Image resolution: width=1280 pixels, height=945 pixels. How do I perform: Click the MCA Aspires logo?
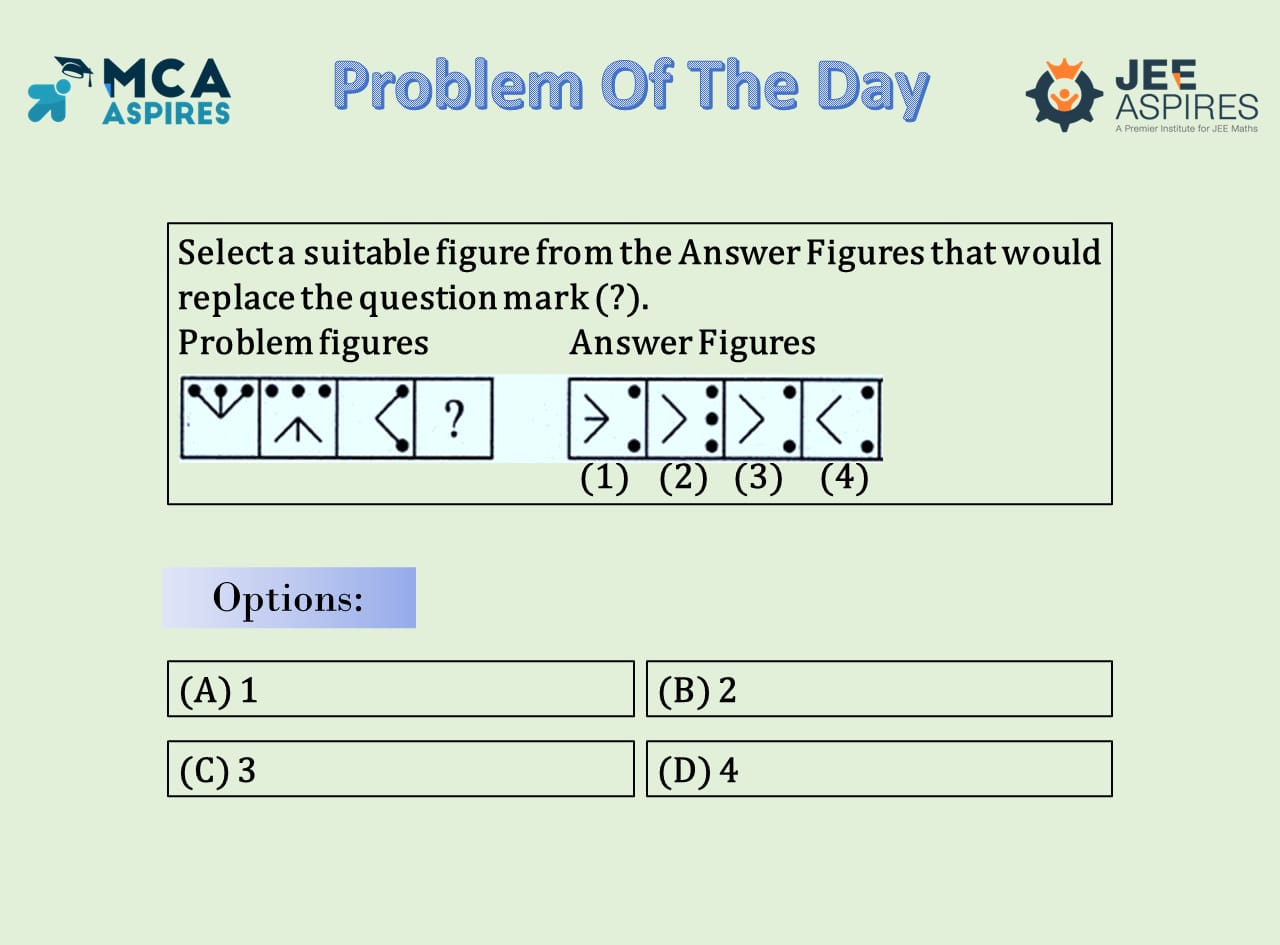tap(130, 90)
